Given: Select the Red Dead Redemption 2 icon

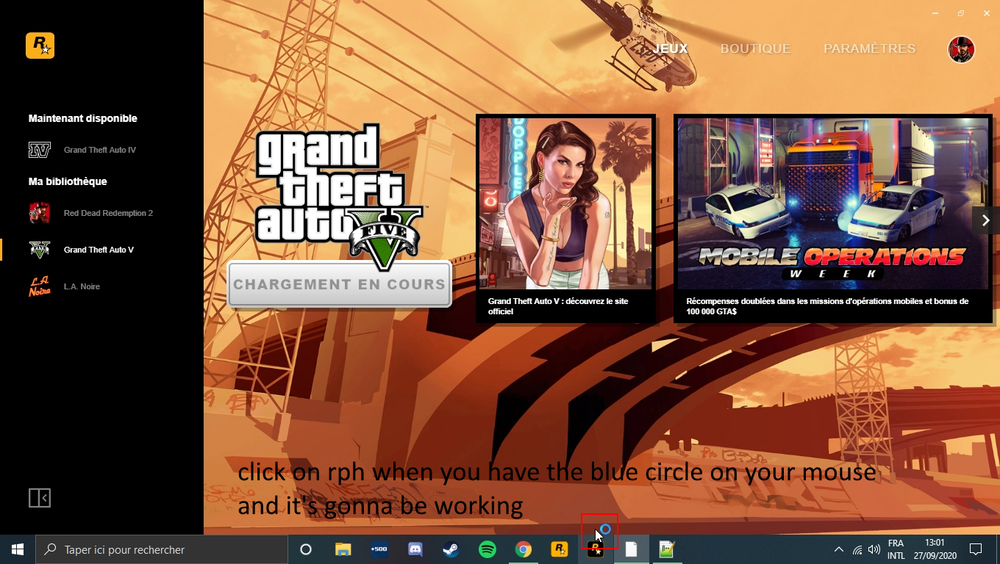Looking at the screenshot, I should pyautogui.click(x=39, y=213).
